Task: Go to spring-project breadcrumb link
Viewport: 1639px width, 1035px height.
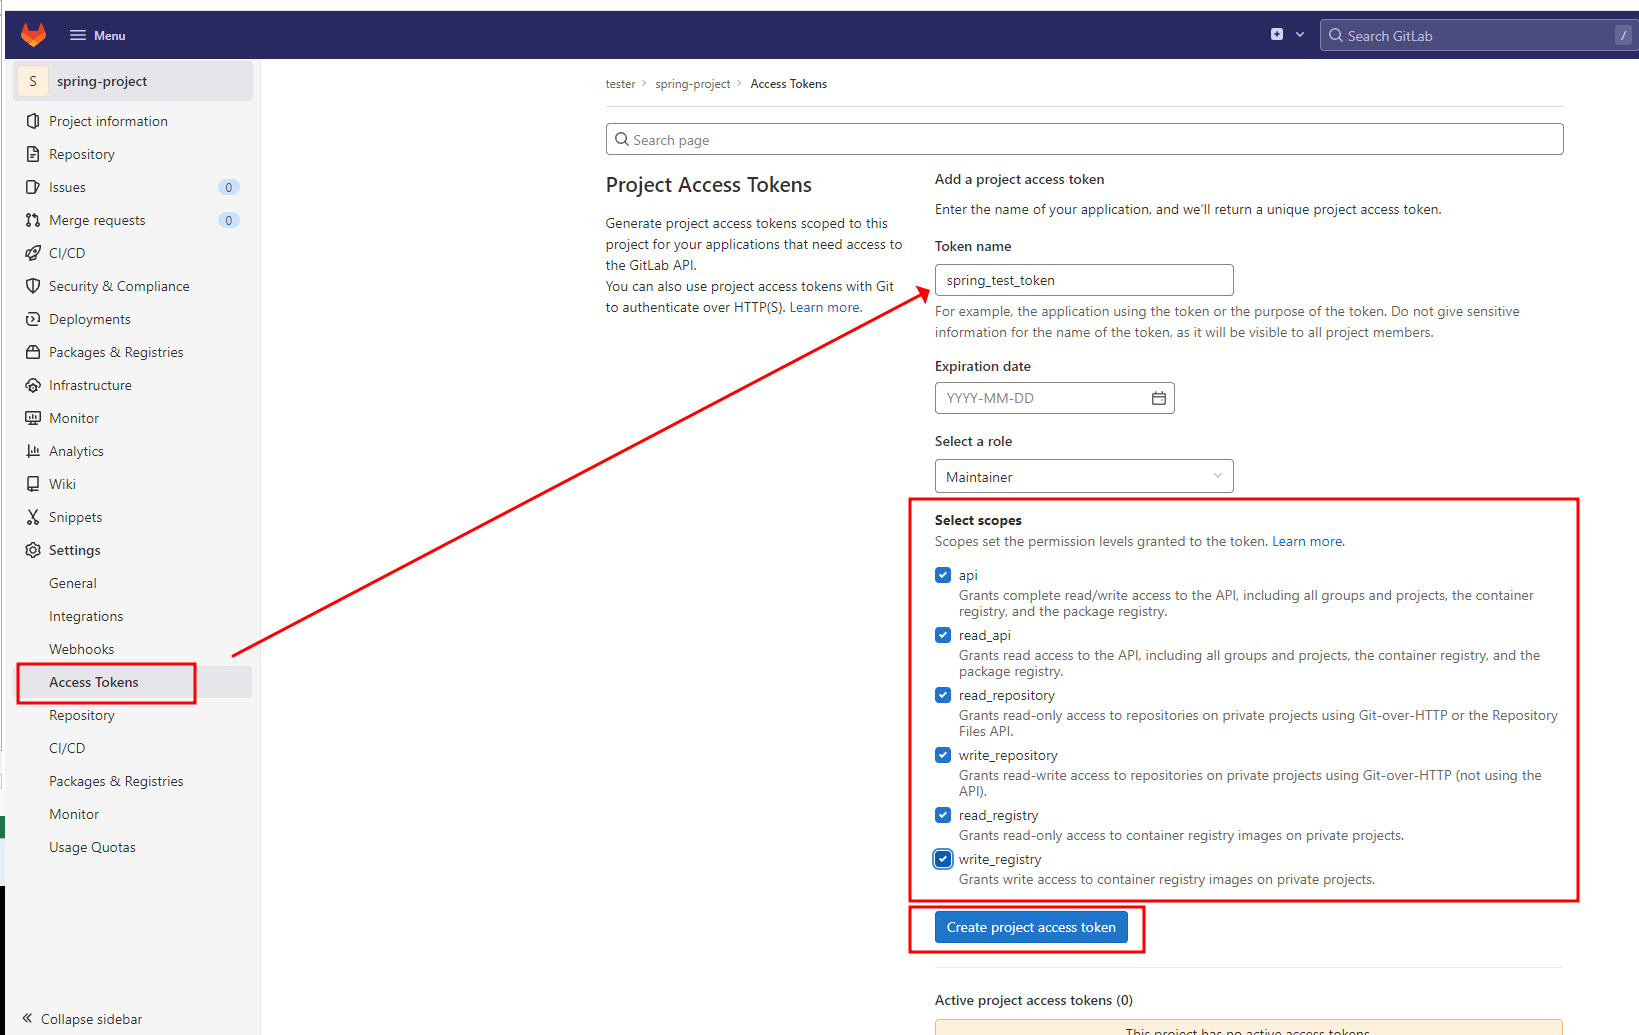Action: [x=693, y=84]
